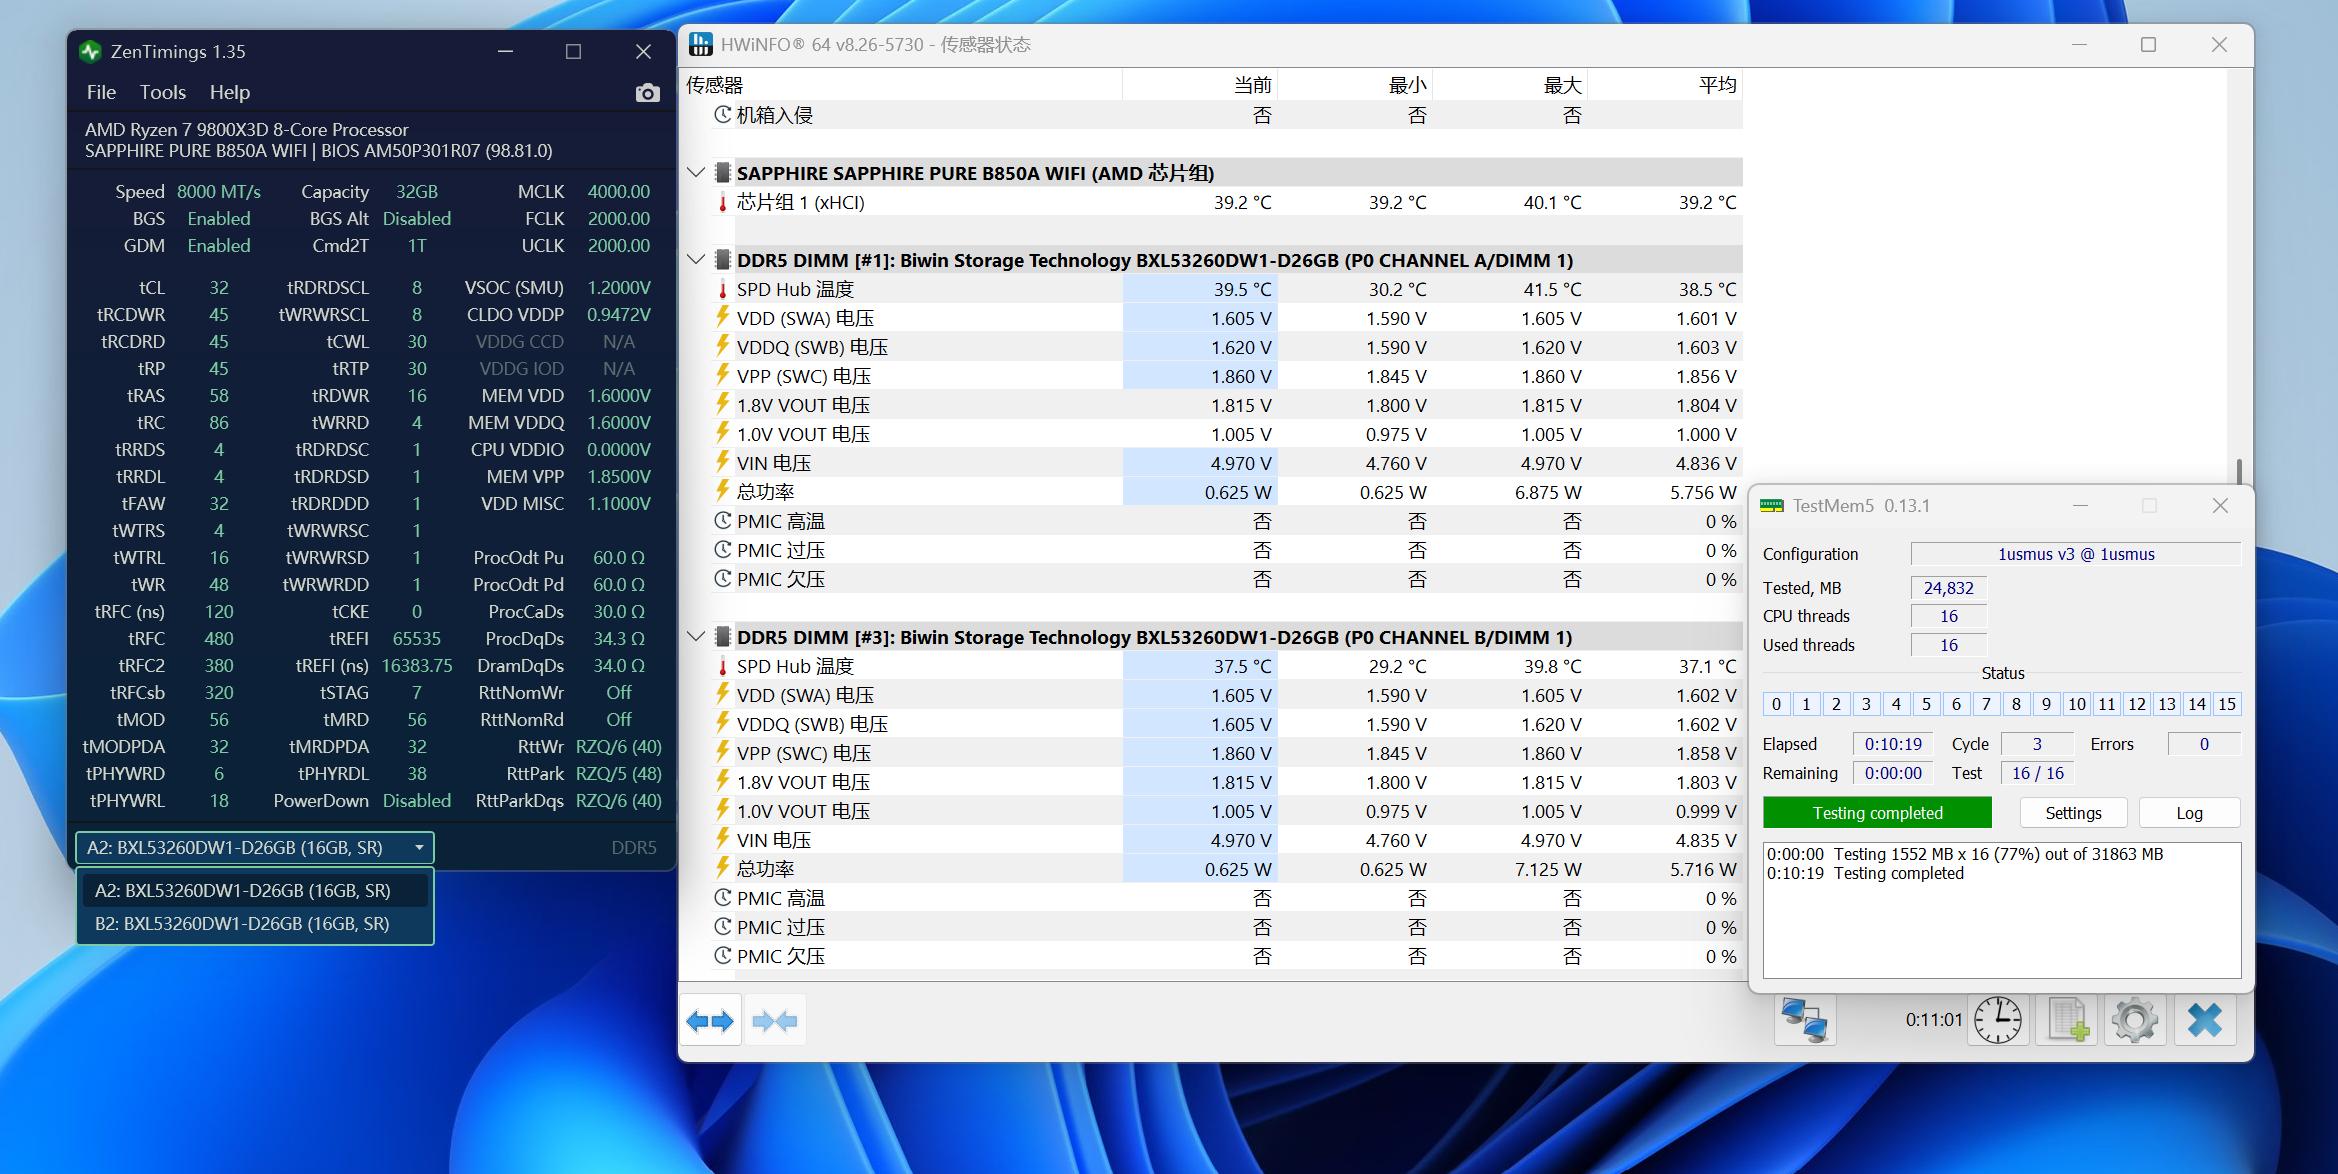
Task: Click lightning icon next to DIMM #1 VIN 电压
Action: (x=722, y=462)
